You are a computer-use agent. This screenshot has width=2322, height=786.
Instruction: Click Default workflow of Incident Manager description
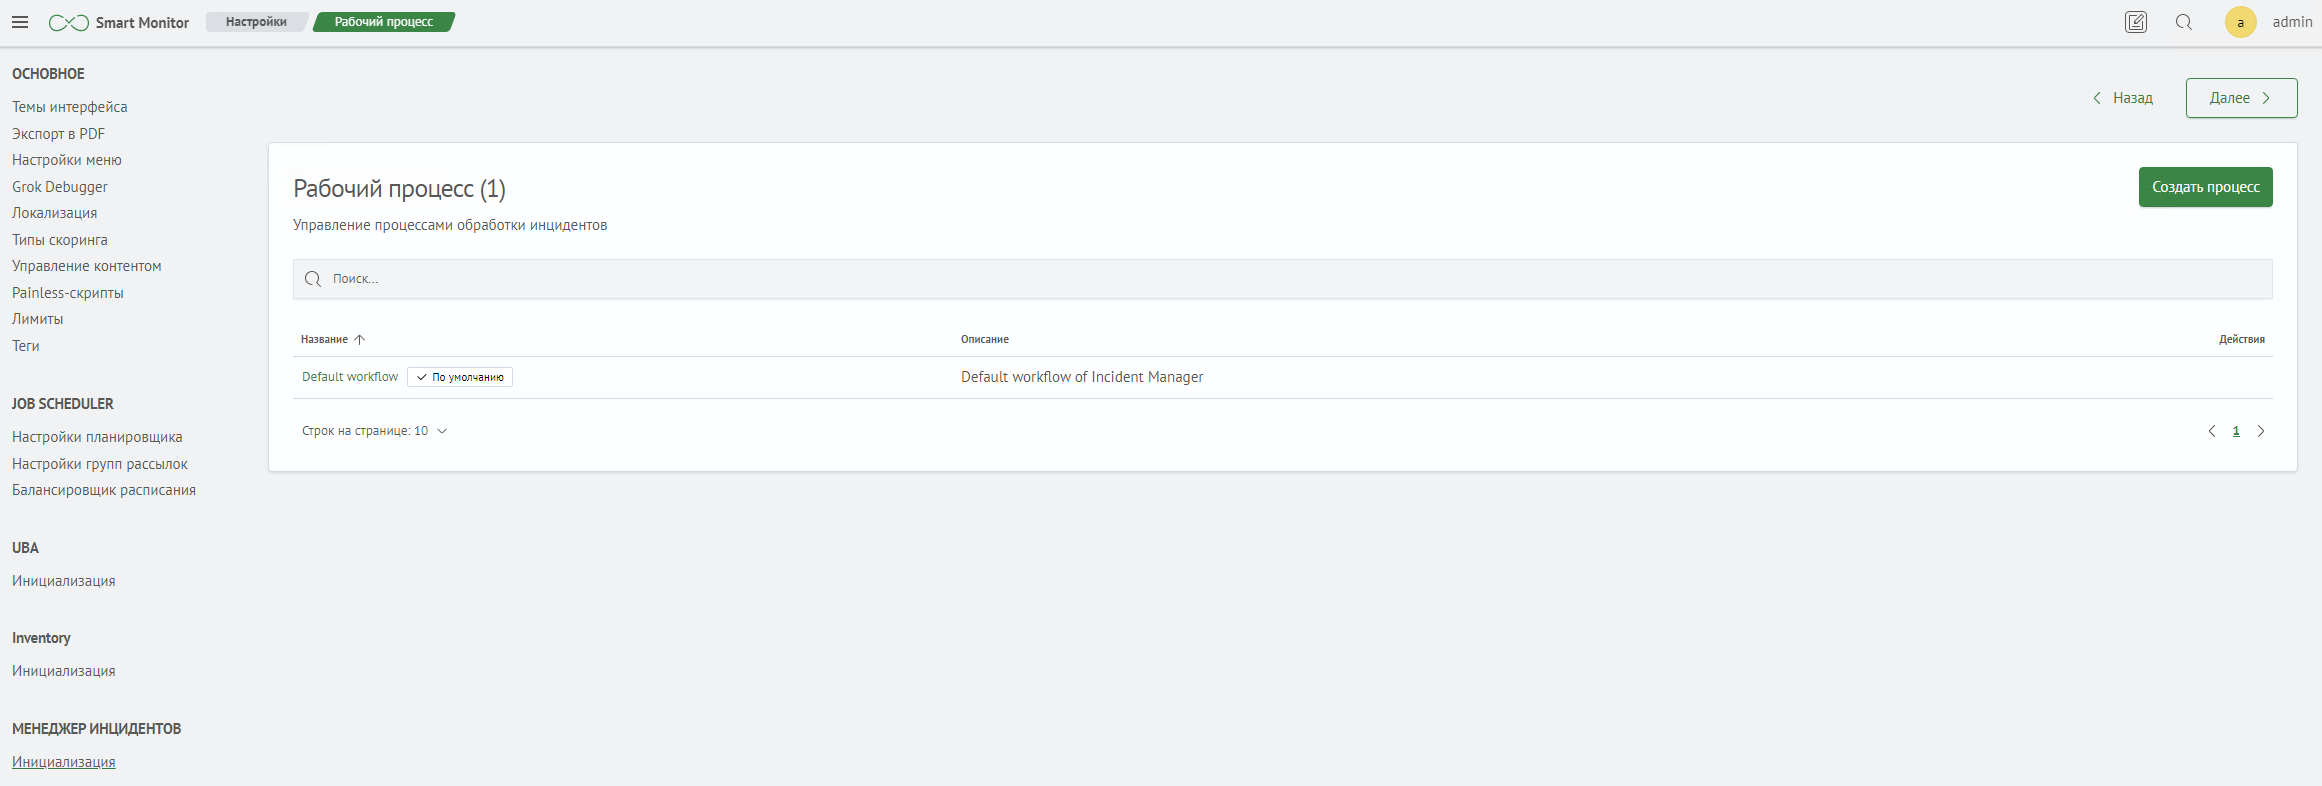[1082, 377]
